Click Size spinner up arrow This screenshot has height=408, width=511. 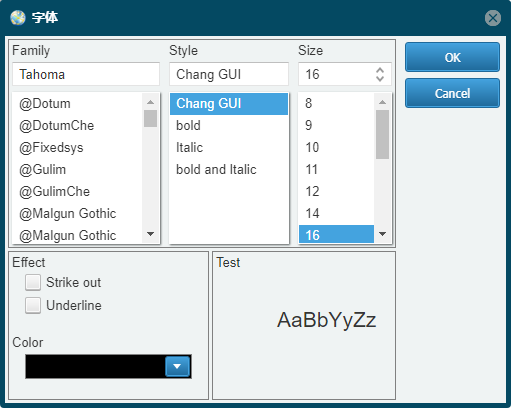click(x=380, y=70)
